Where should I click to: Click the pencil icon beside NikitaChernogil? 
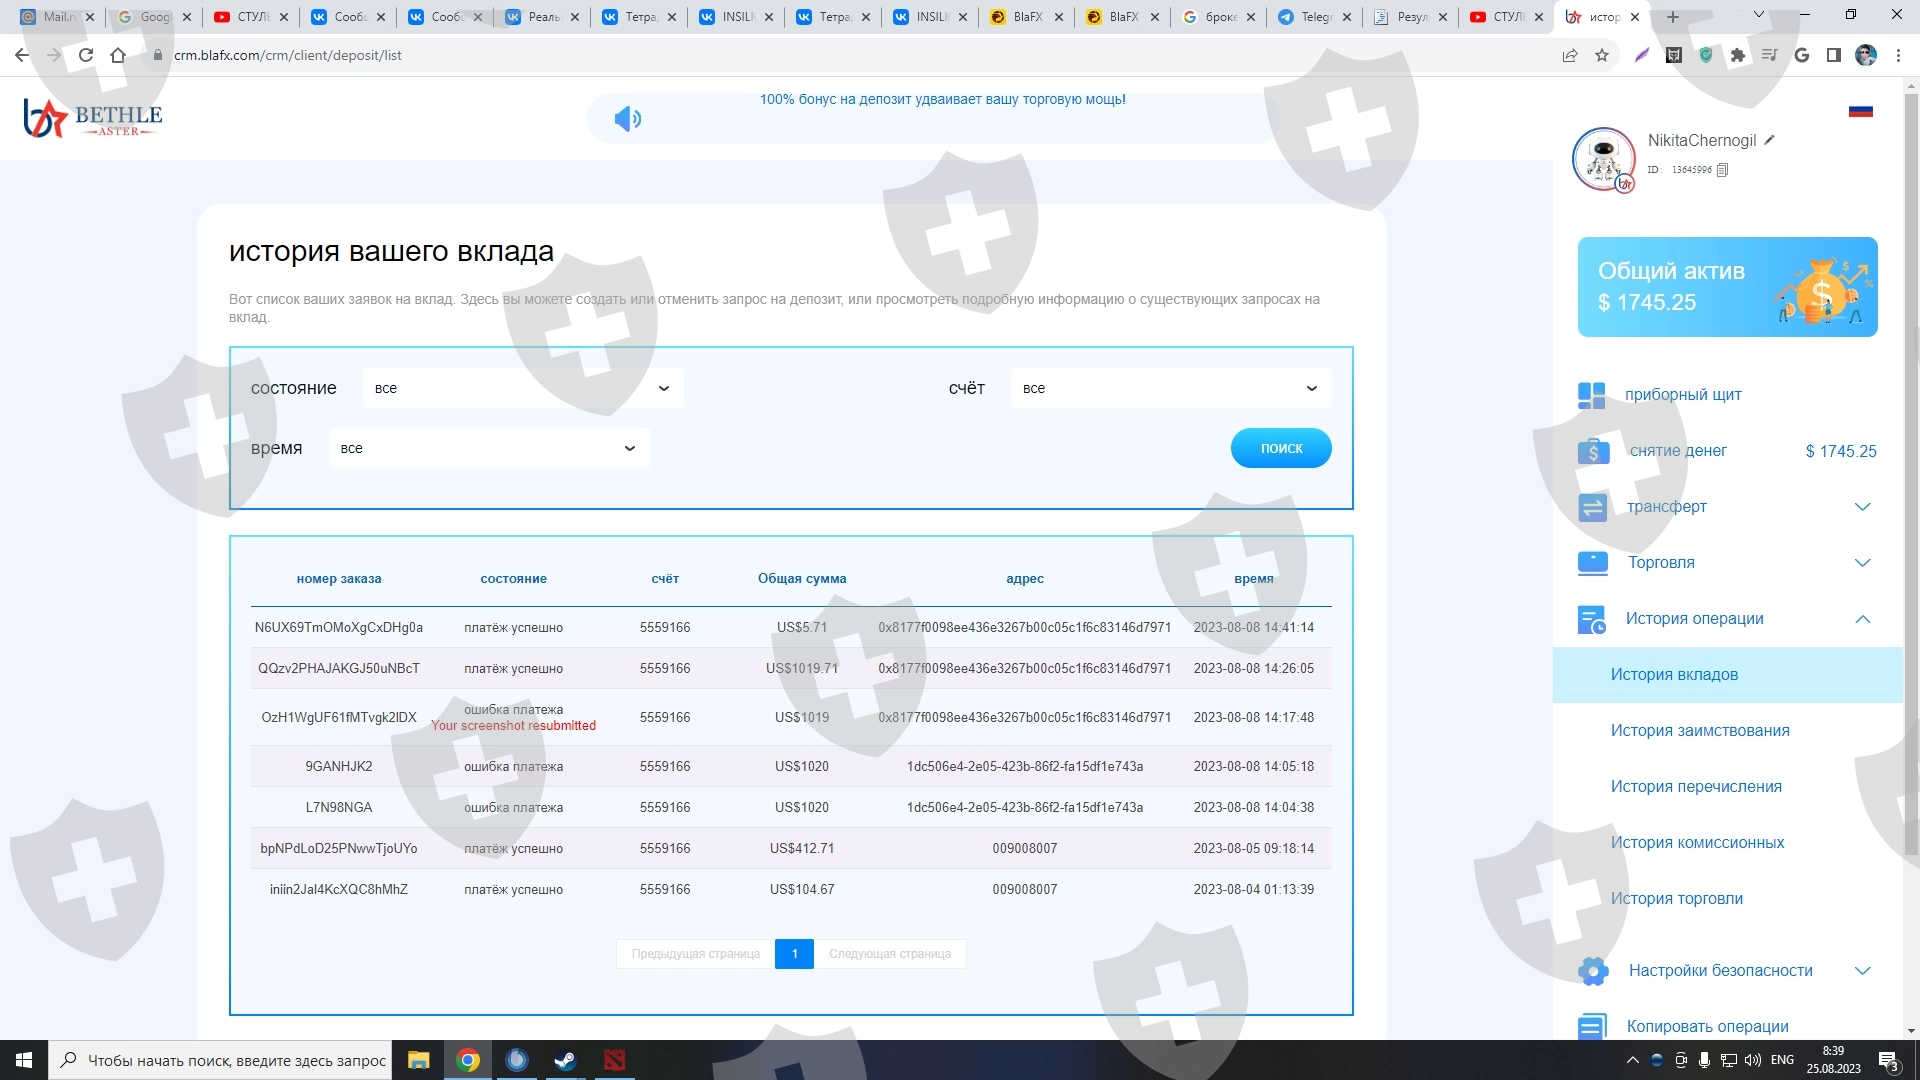[x=1769, y=140]
